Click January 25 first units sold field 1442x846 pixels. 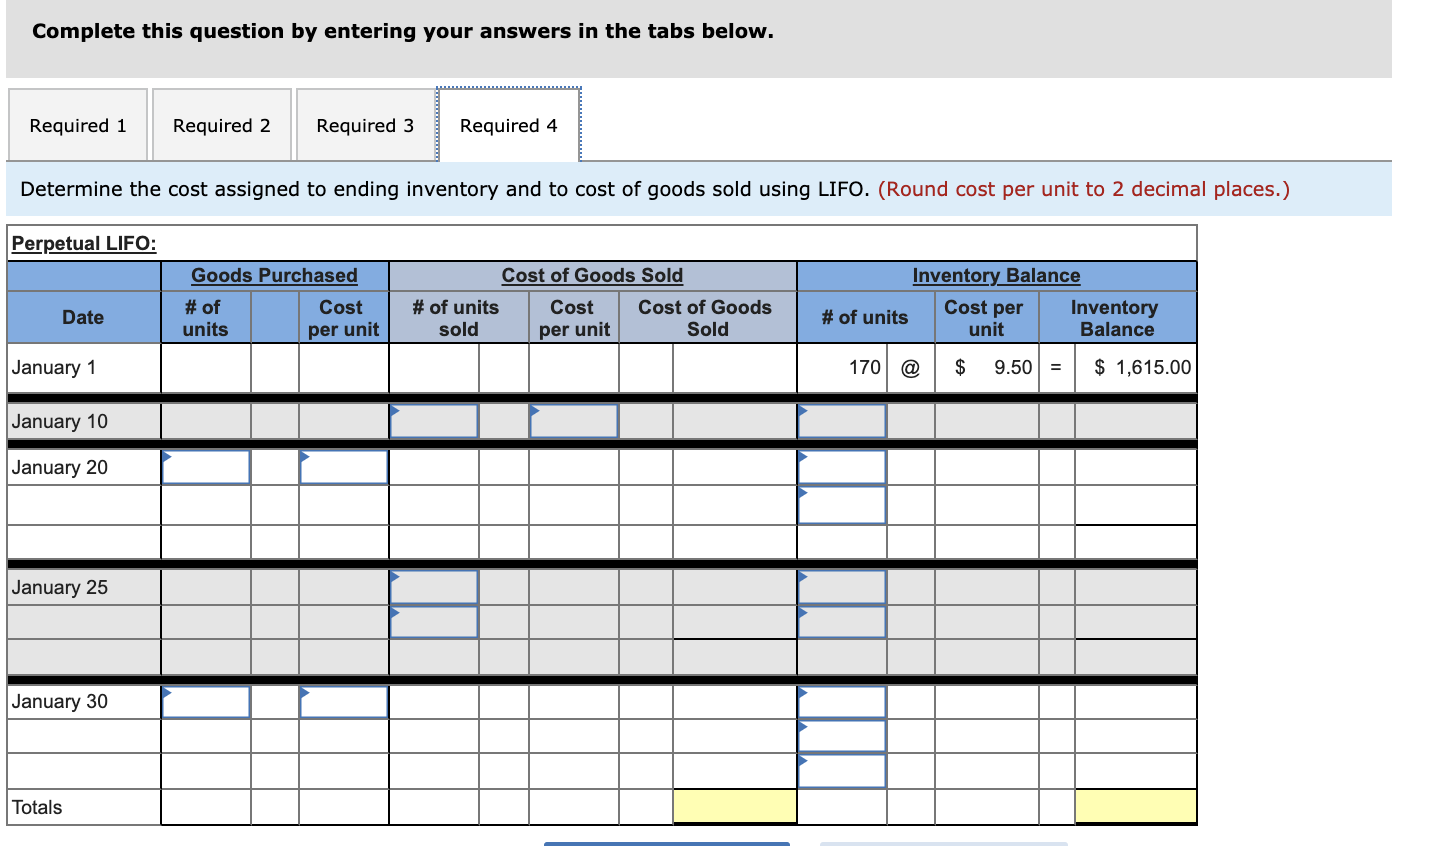click(434, 587)
